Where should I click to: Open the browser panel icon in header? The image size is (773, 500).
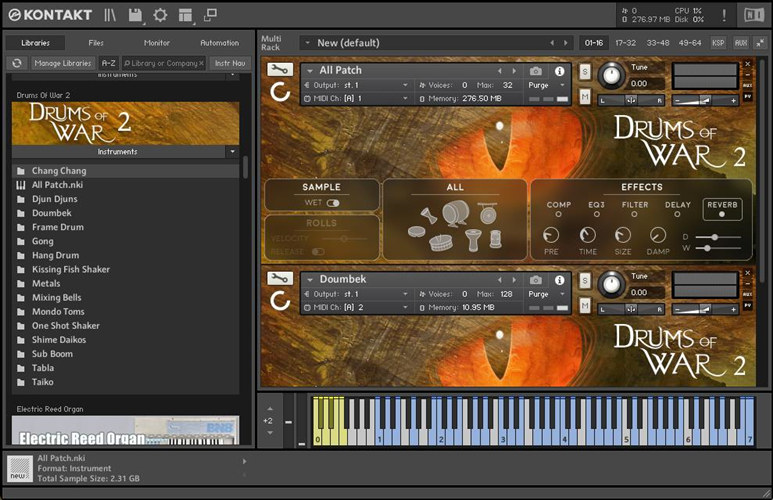pos(110,15)
